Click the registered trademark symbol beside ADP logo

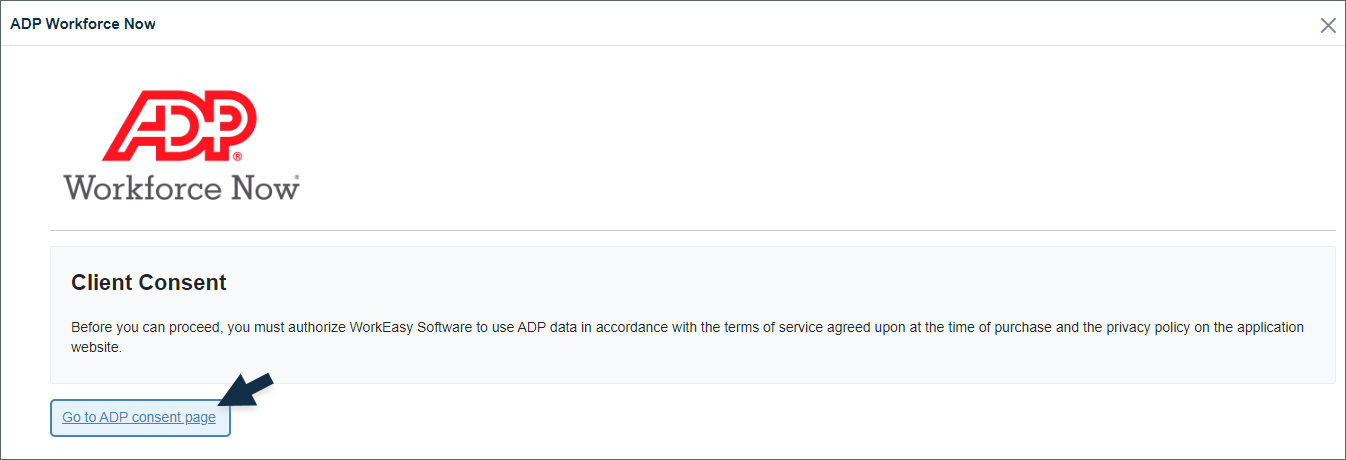(237, 158)
